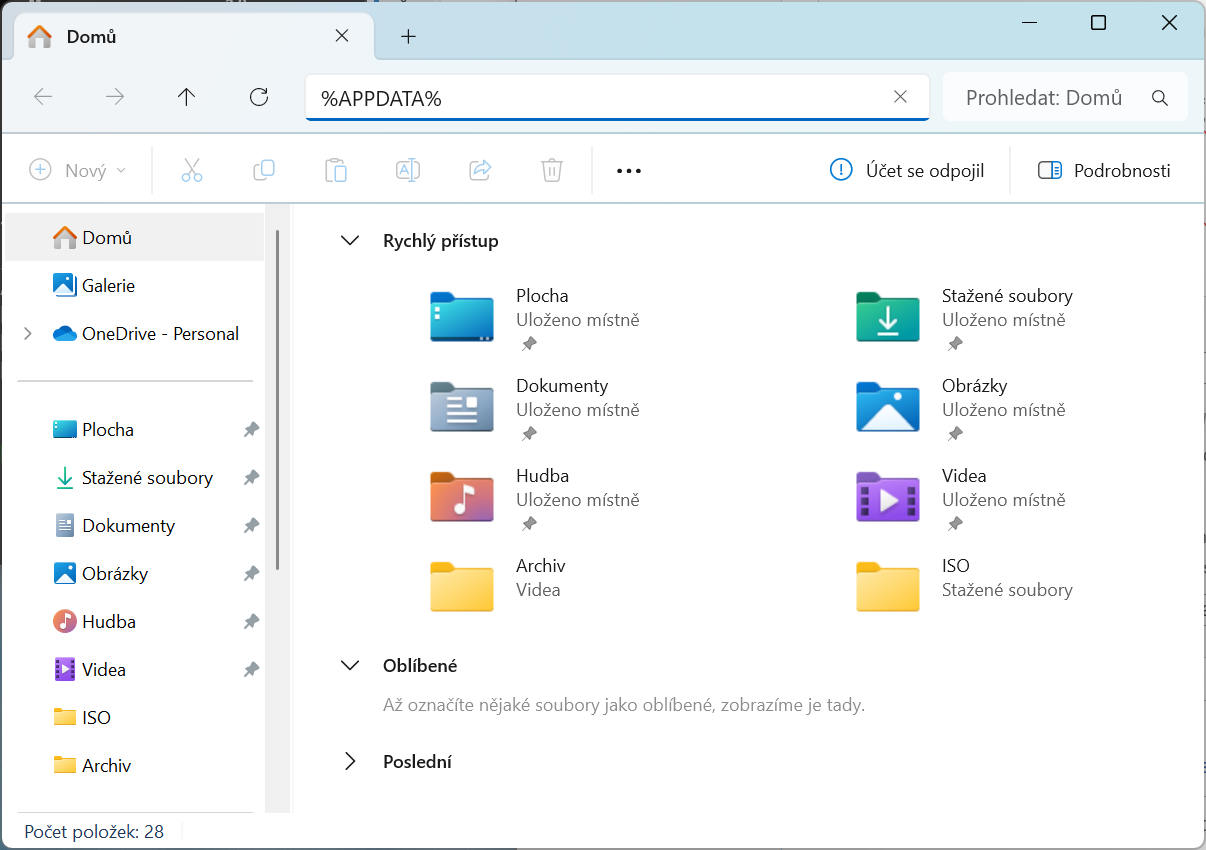Toggle the Podrobnosti details pane
Image resolution: width=1206 pixels, height=850 pixels.
tap(1105, 170)
